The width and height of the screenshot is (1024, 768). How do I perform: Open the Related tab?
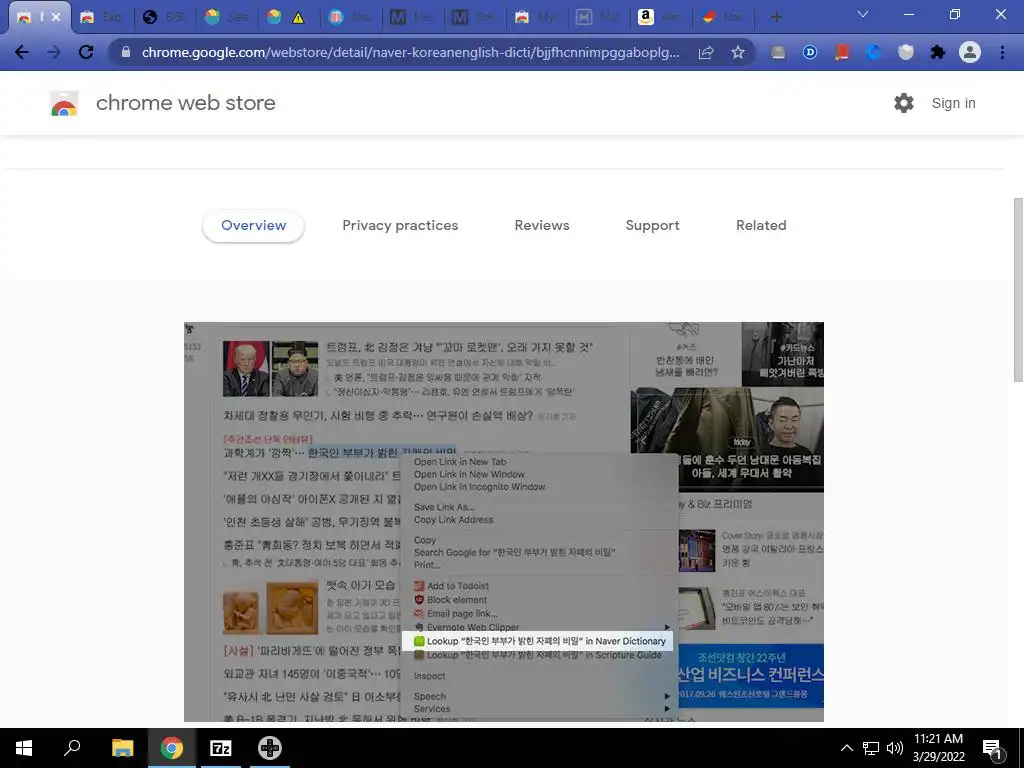tap(761, 225)
